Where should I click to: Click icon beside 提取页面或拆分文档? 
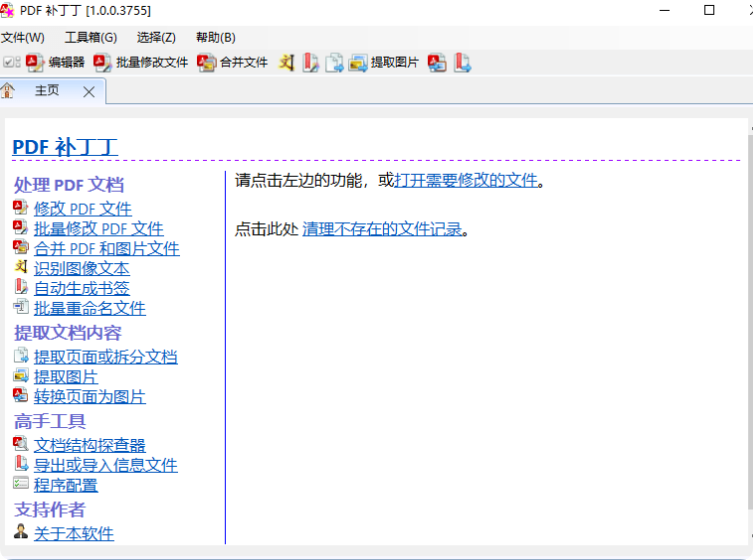(x=21, y=355)
